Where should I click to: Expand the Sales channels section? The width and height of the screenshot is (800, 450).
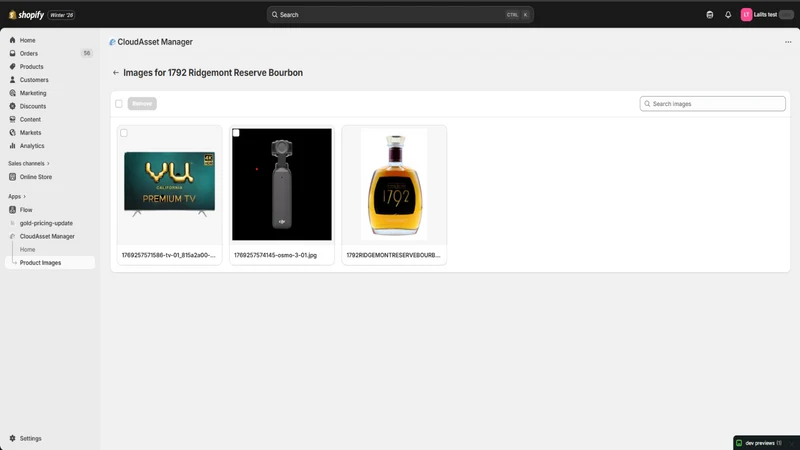(29, 163)
